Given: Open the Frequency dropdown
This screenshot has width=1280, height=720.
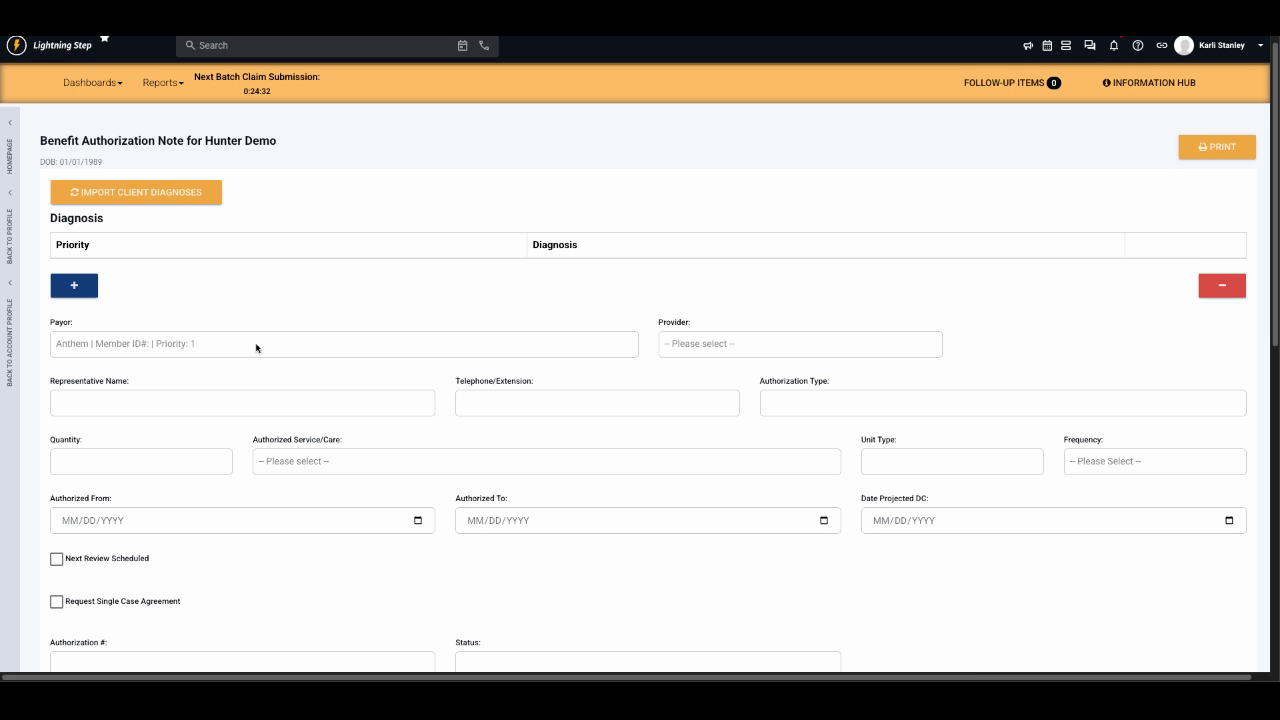Looking at the screenshot, I should point(1155,461).
